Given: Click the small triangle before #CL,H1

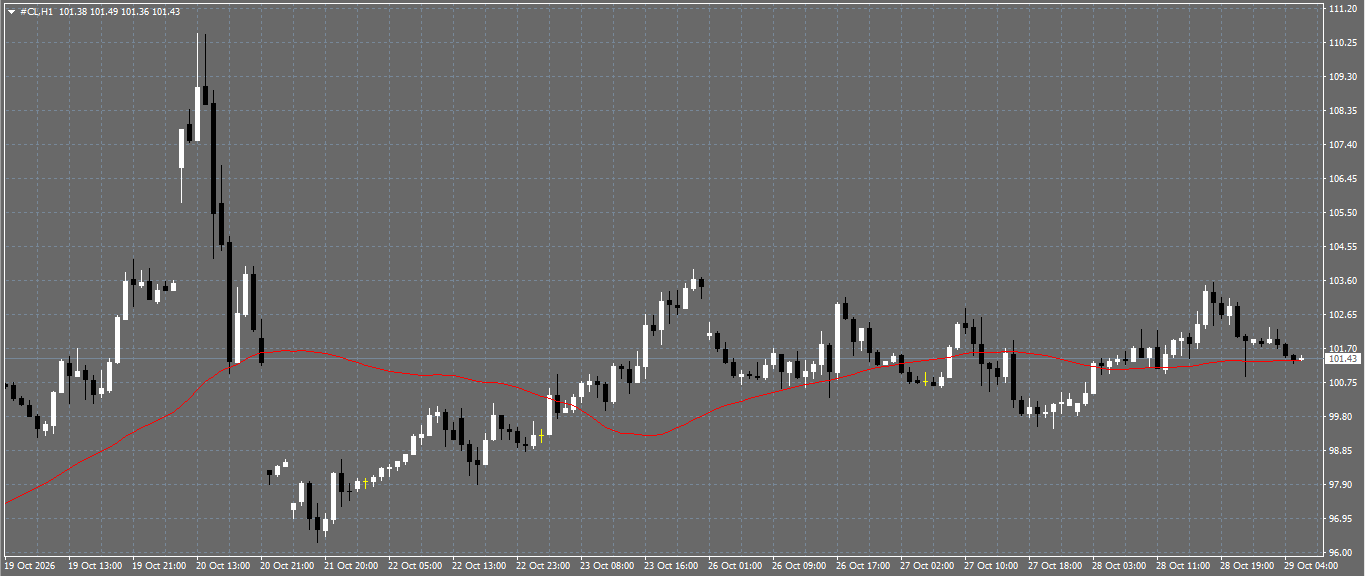Looking at the screenshot, I should [x=11, y=11].
